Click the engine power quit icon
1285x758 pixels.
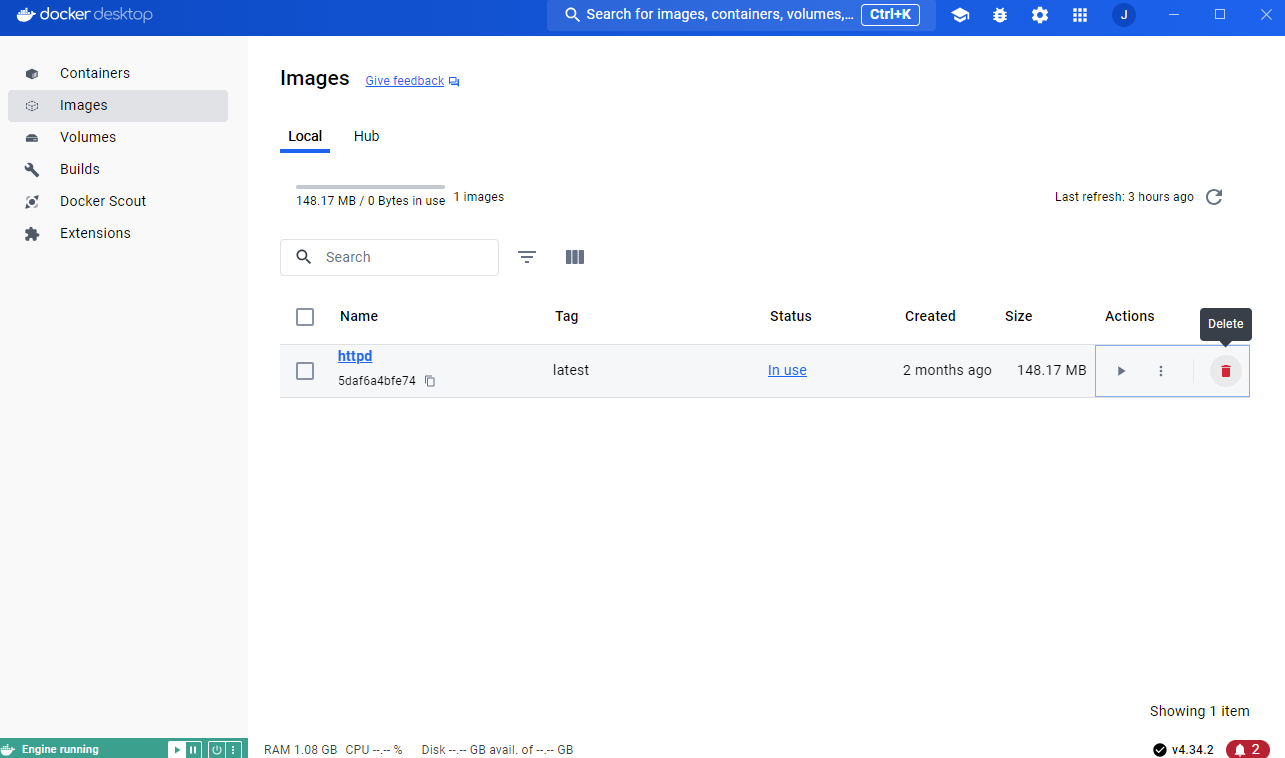[x=215, y=749]
